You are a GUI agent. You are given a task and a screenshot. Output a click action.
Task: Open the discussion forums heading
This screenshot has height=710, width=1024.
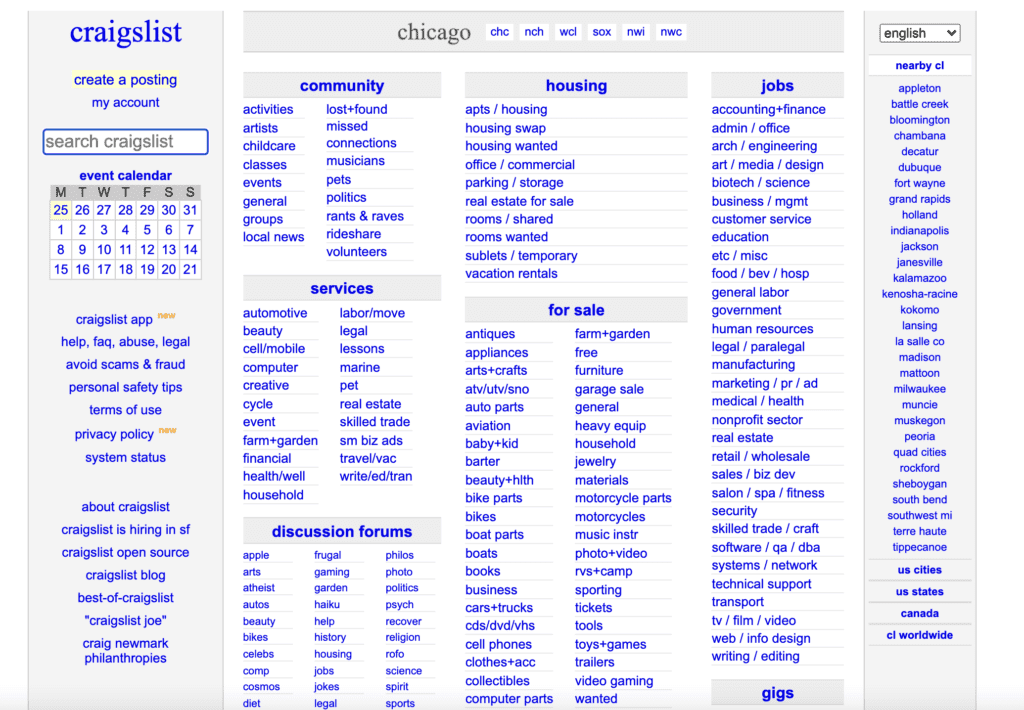point(342,532)
